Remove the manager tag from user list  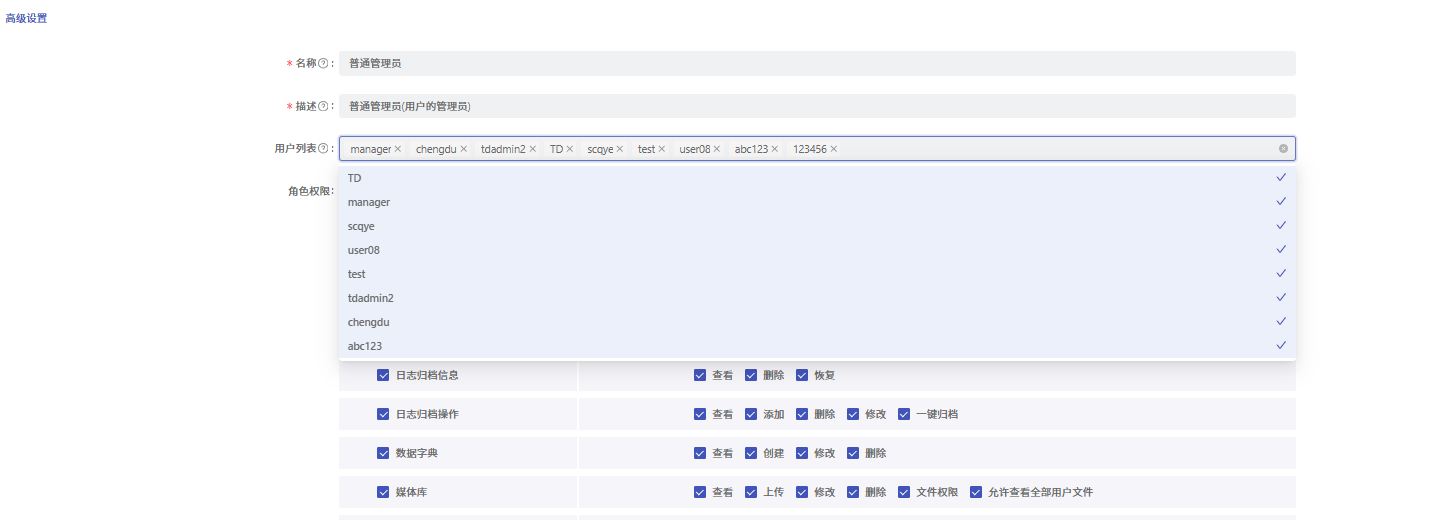tap(398, 149)
